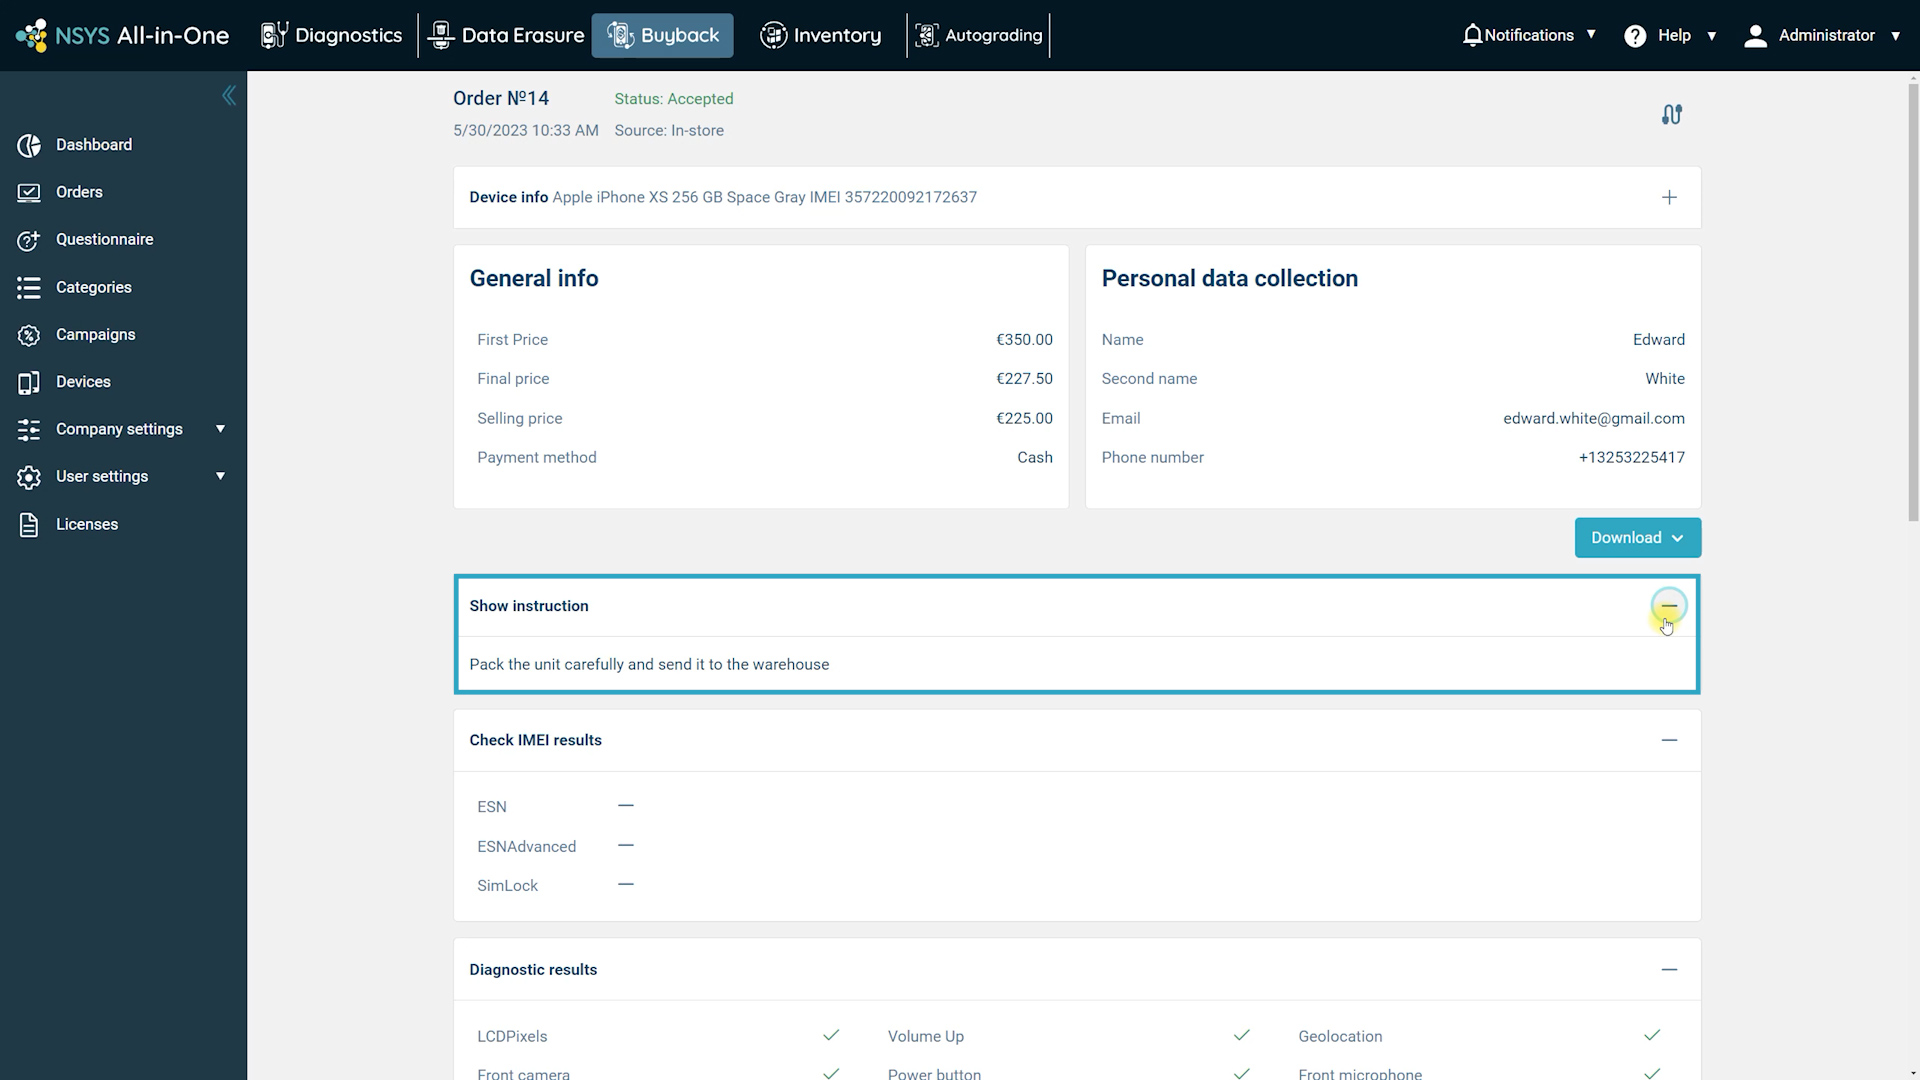Click the First Price value €350.00
This screenshot has width=1920, height=1080.
1024,340
